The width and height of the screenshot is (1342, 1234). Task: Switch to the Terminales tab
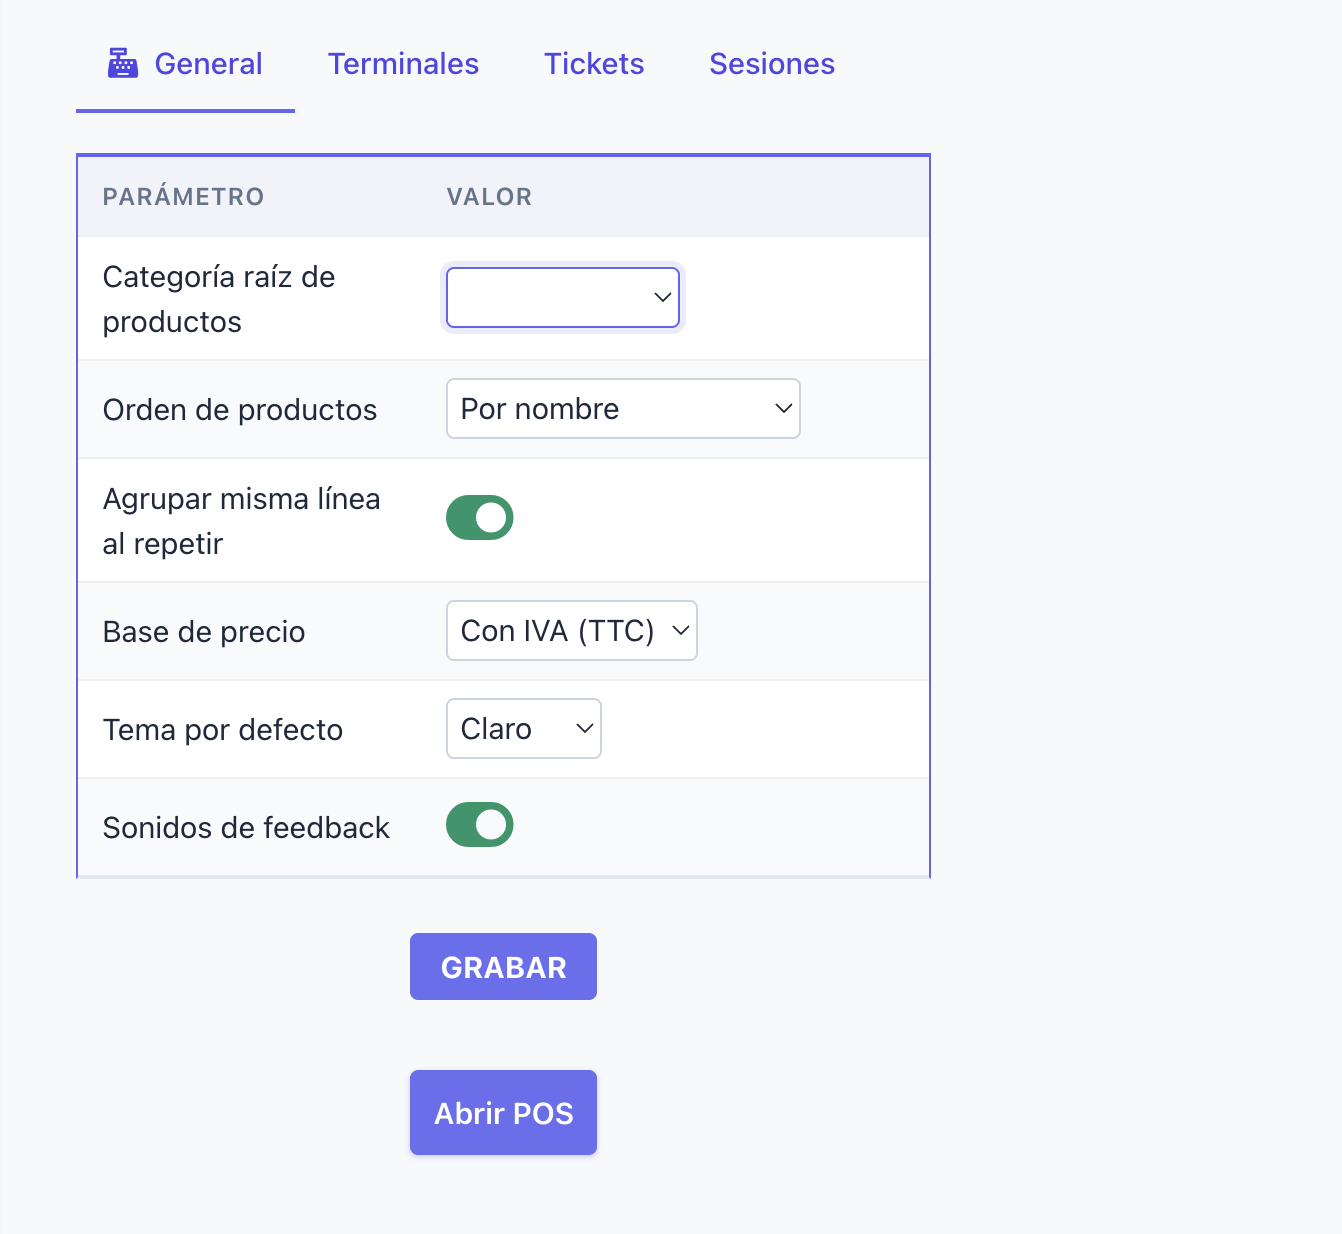[x=403, y=64]
